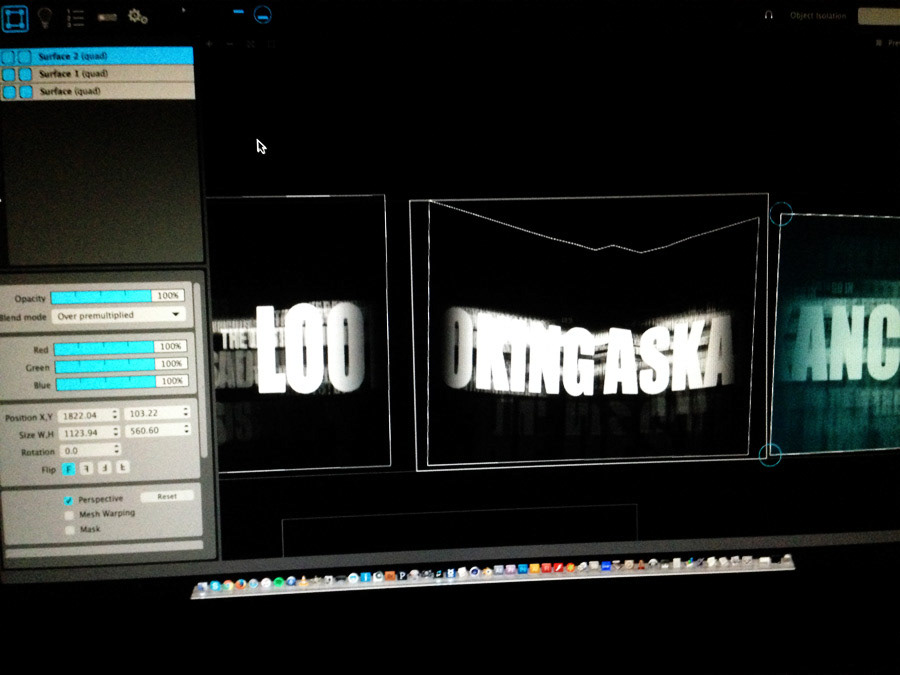Click the headphone icon in top bar
This screenshot has height=675, width=900.
coord(769,15)
